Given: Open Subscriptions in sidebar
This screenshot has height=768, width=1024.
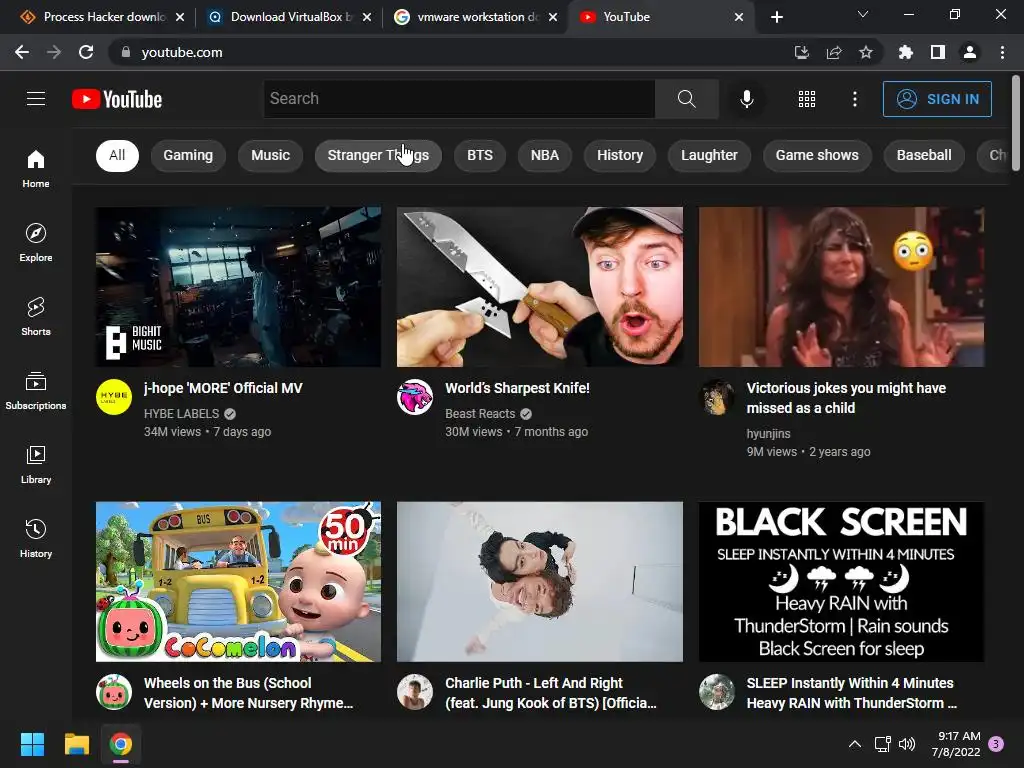Looking at the screenshot, I should point(36,390).
